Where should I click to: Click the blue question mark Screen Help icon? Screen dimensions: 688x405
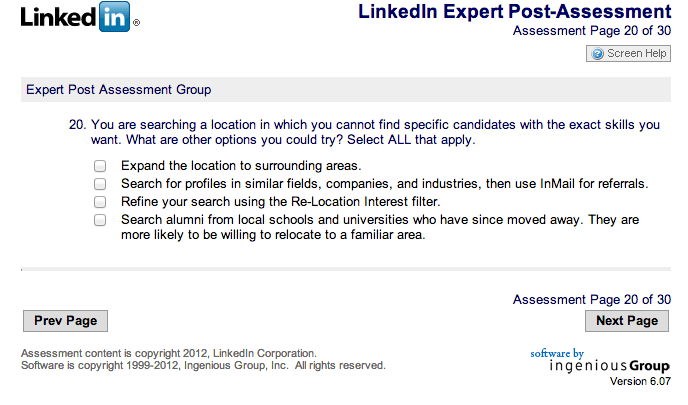tap(598, 54)
